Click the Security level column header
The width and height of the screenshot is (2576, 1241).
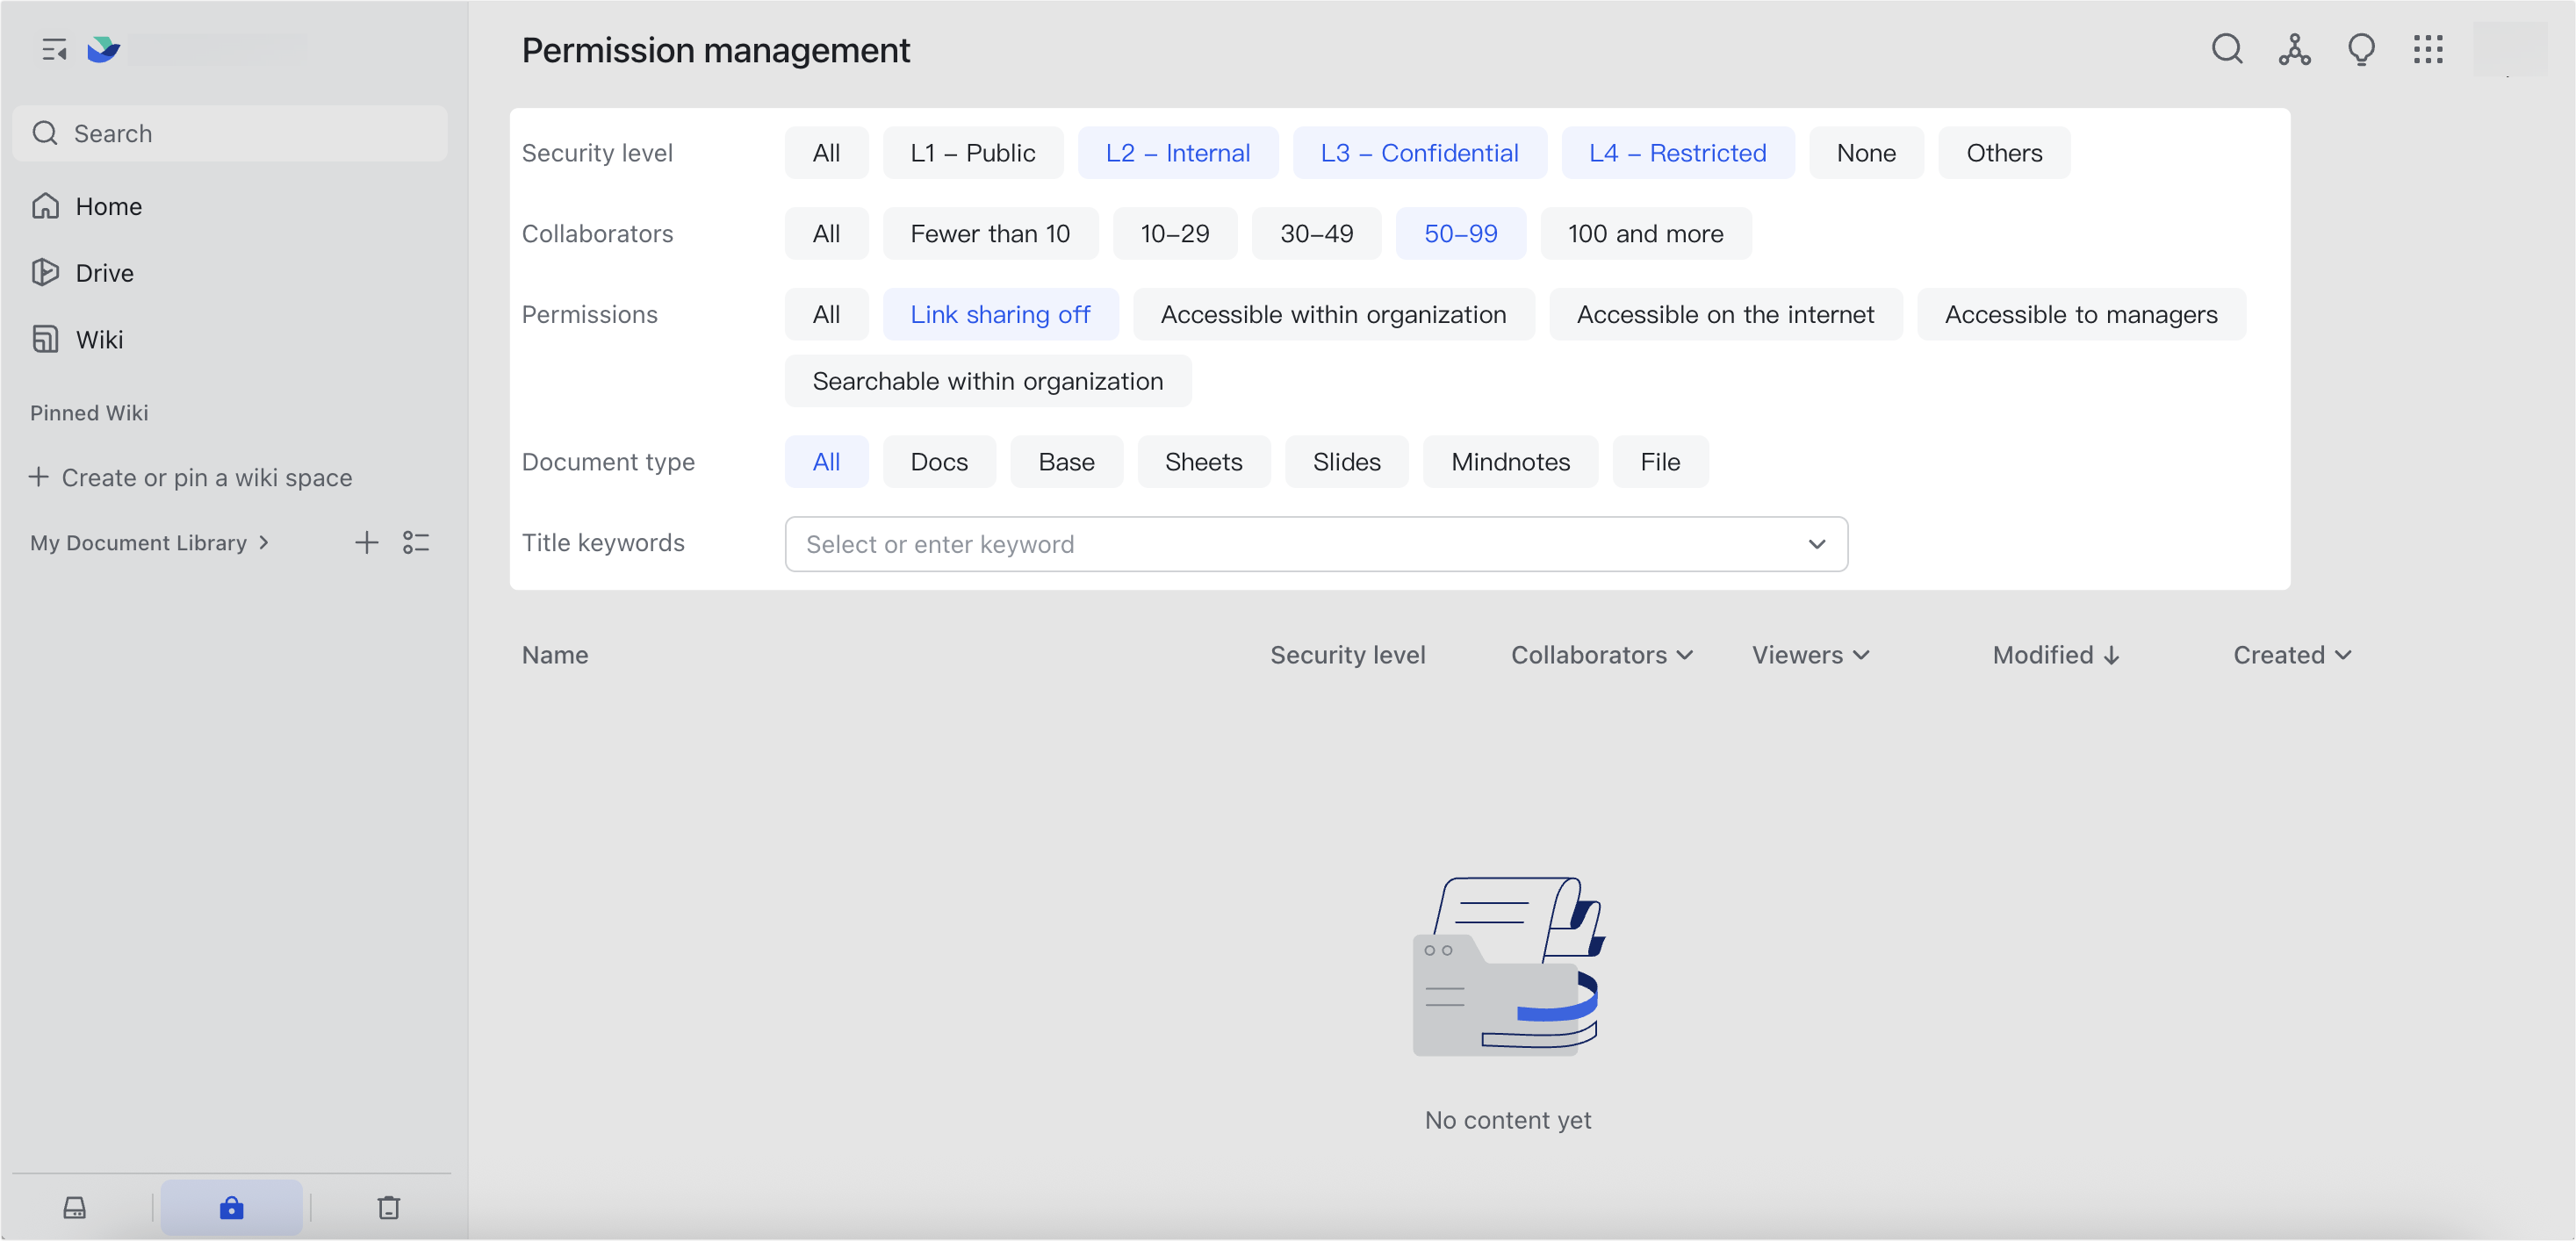click(x=1347, y=655)
